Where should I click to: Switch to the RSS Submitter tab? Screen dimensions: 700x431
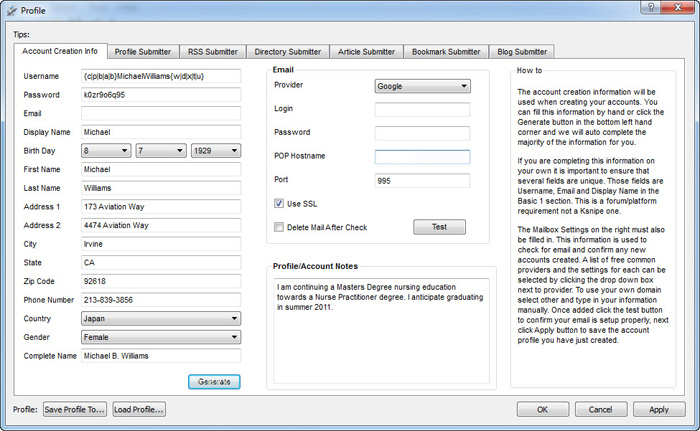tap(212, 52)
